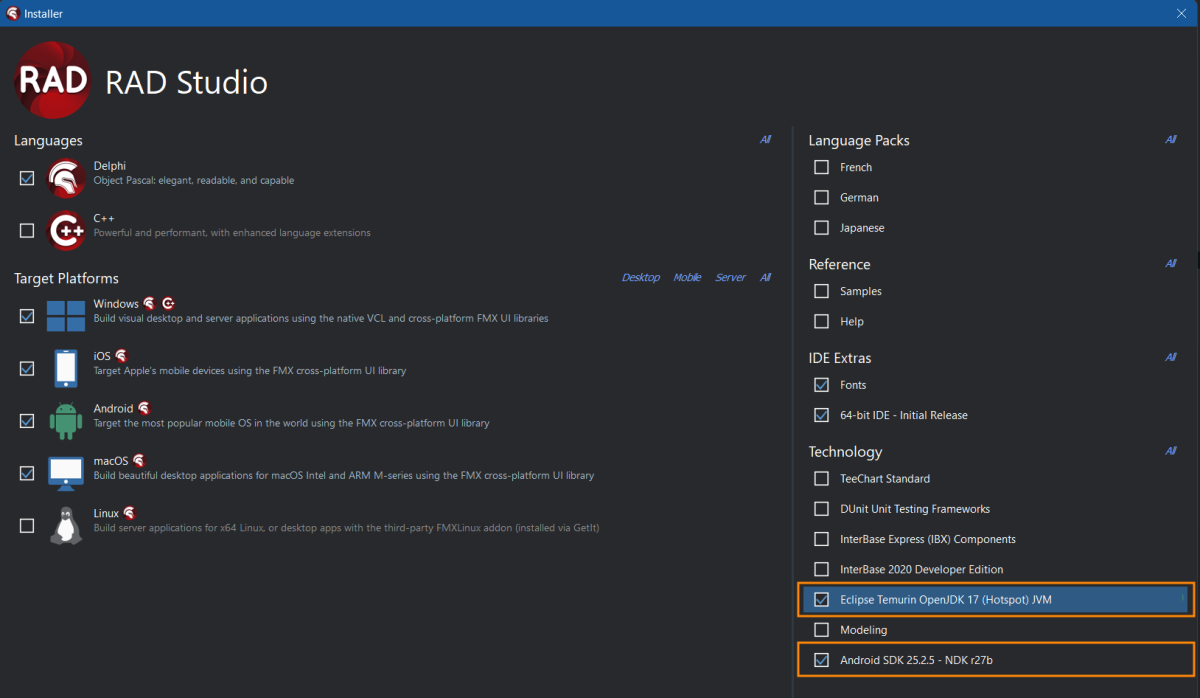
Task: Uncheck the Windows platform checkbox
Action: coord(27,316)
